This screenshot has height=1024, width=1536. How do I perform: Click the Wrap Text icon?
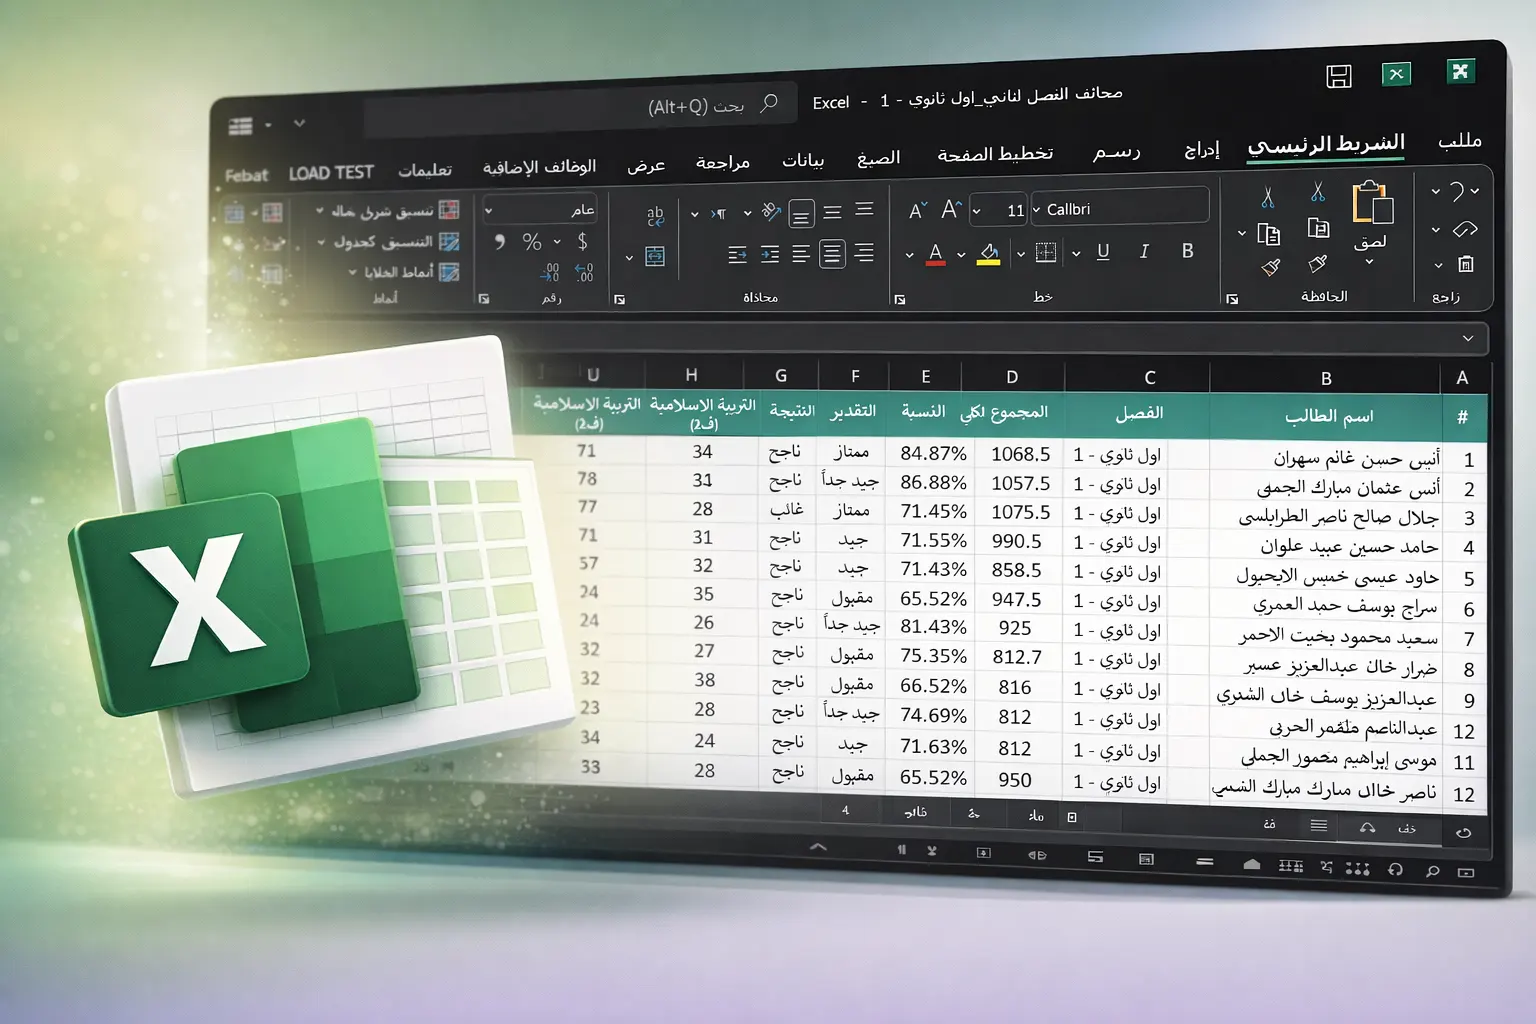[655, 215]
